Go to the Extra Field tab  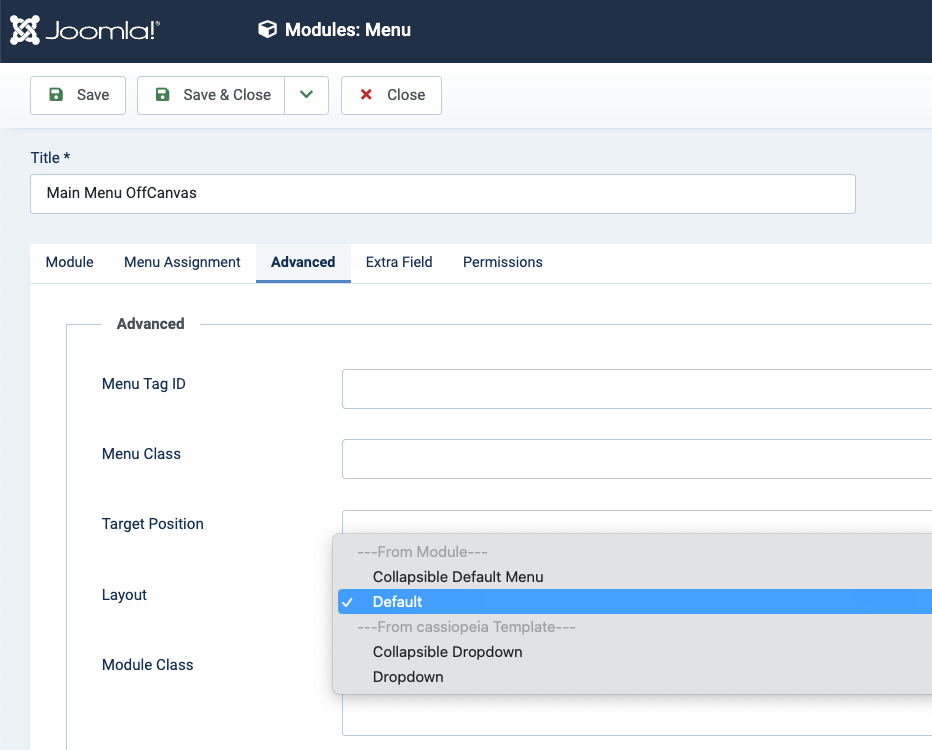(399, 262)
